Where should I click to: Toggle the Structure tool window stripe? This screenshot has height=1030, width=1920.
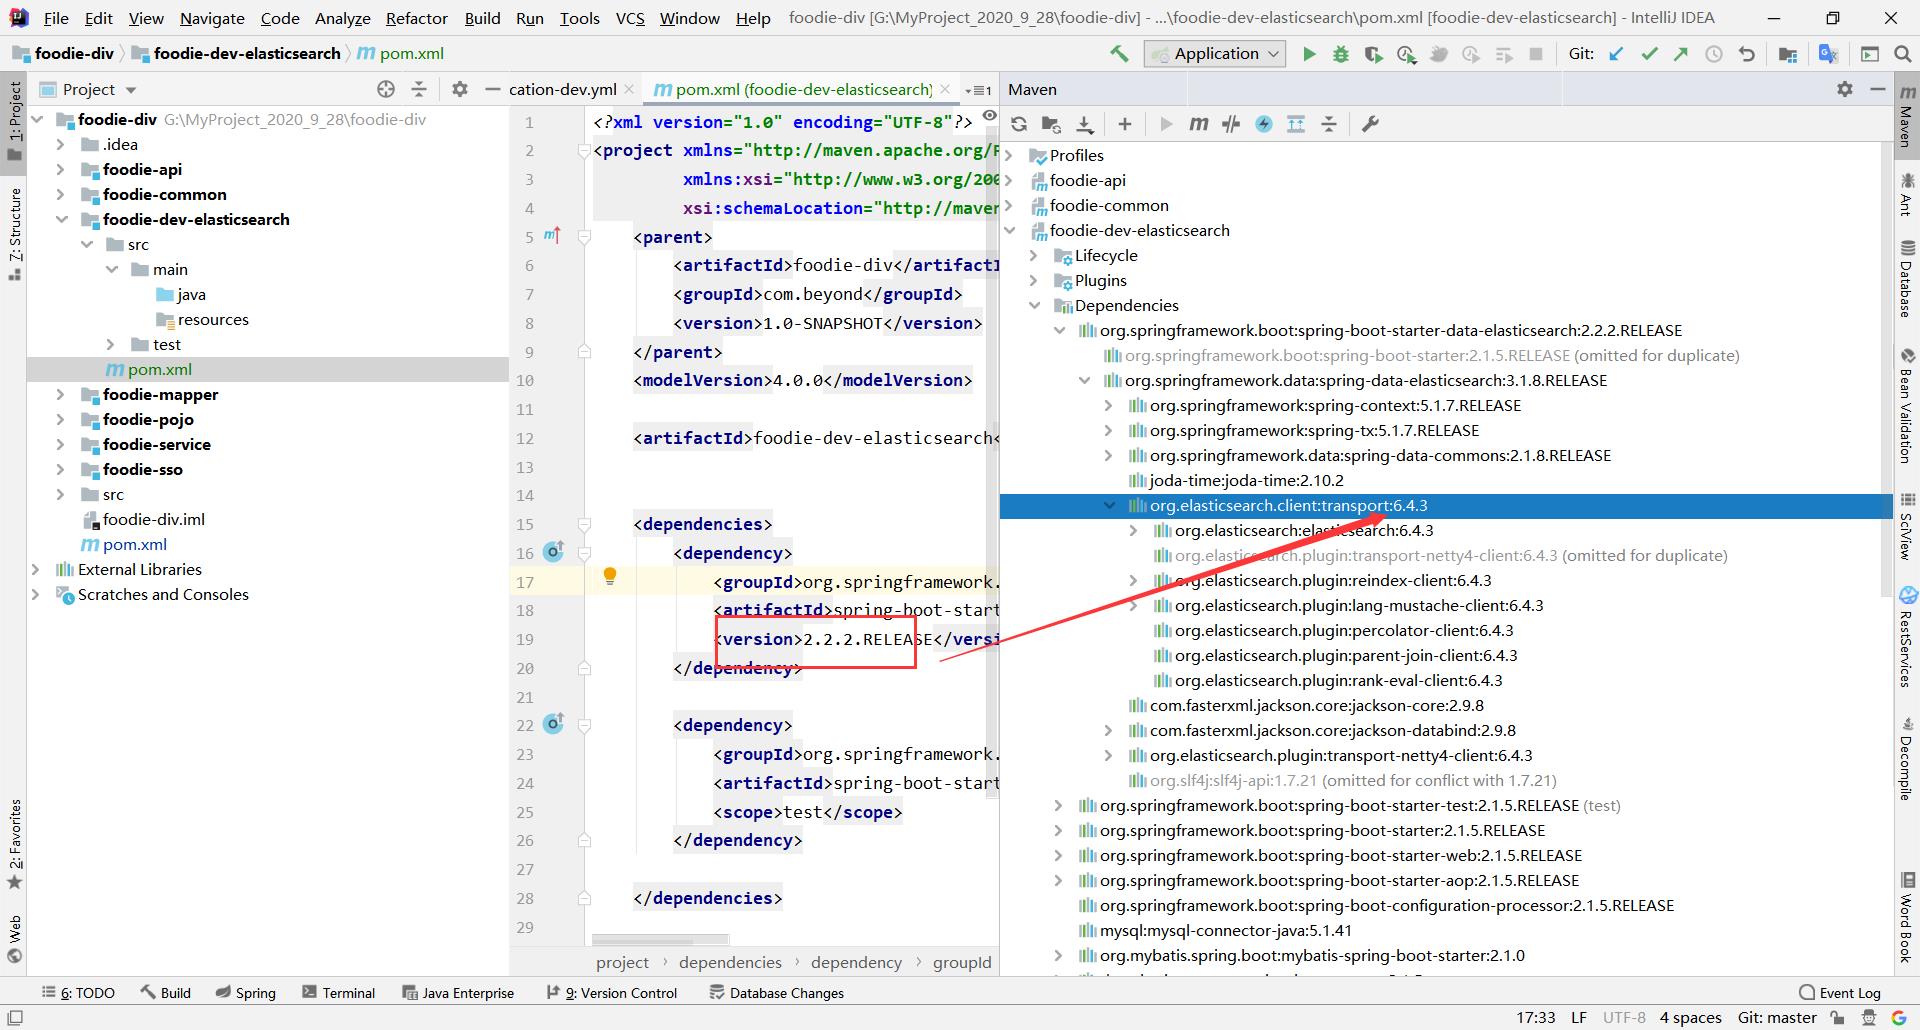14,234
